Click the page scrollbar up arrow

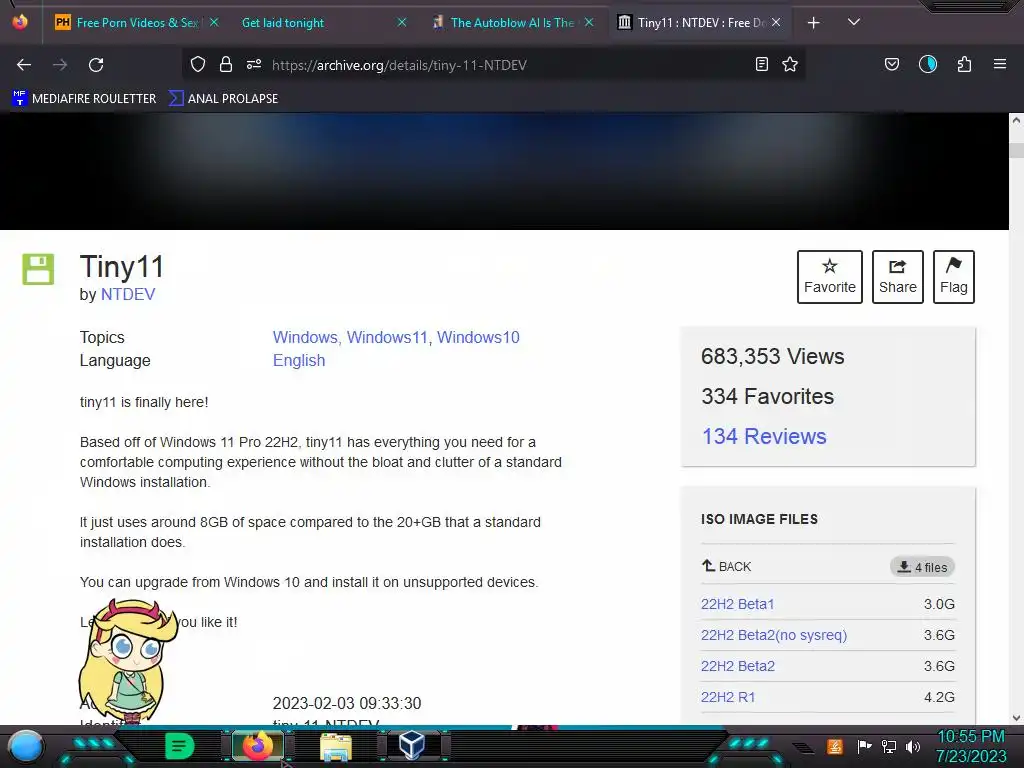pos(1016,120)
